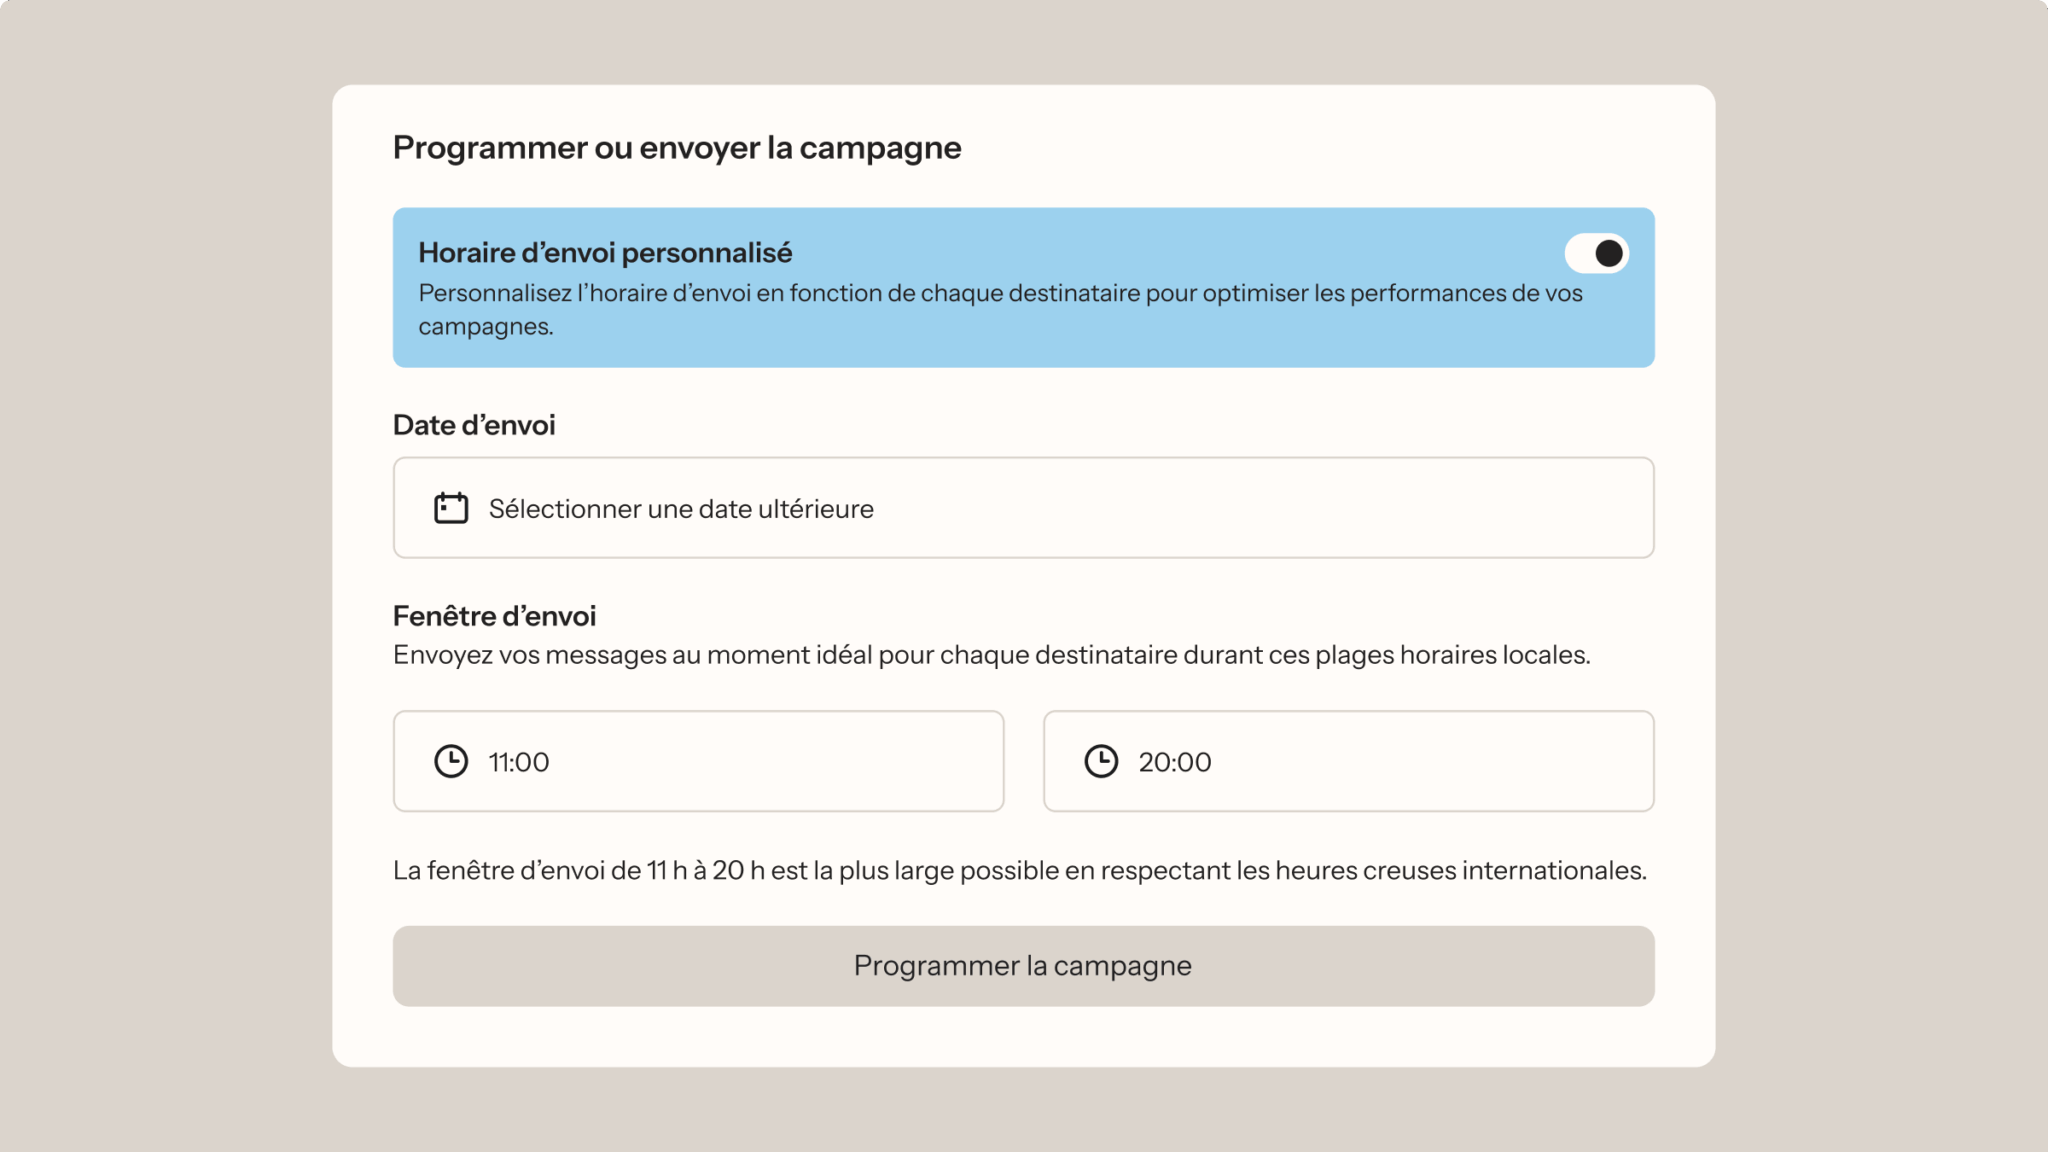
Task: Click the dark knob of the schedule toggle
Action: (1608, 253)
